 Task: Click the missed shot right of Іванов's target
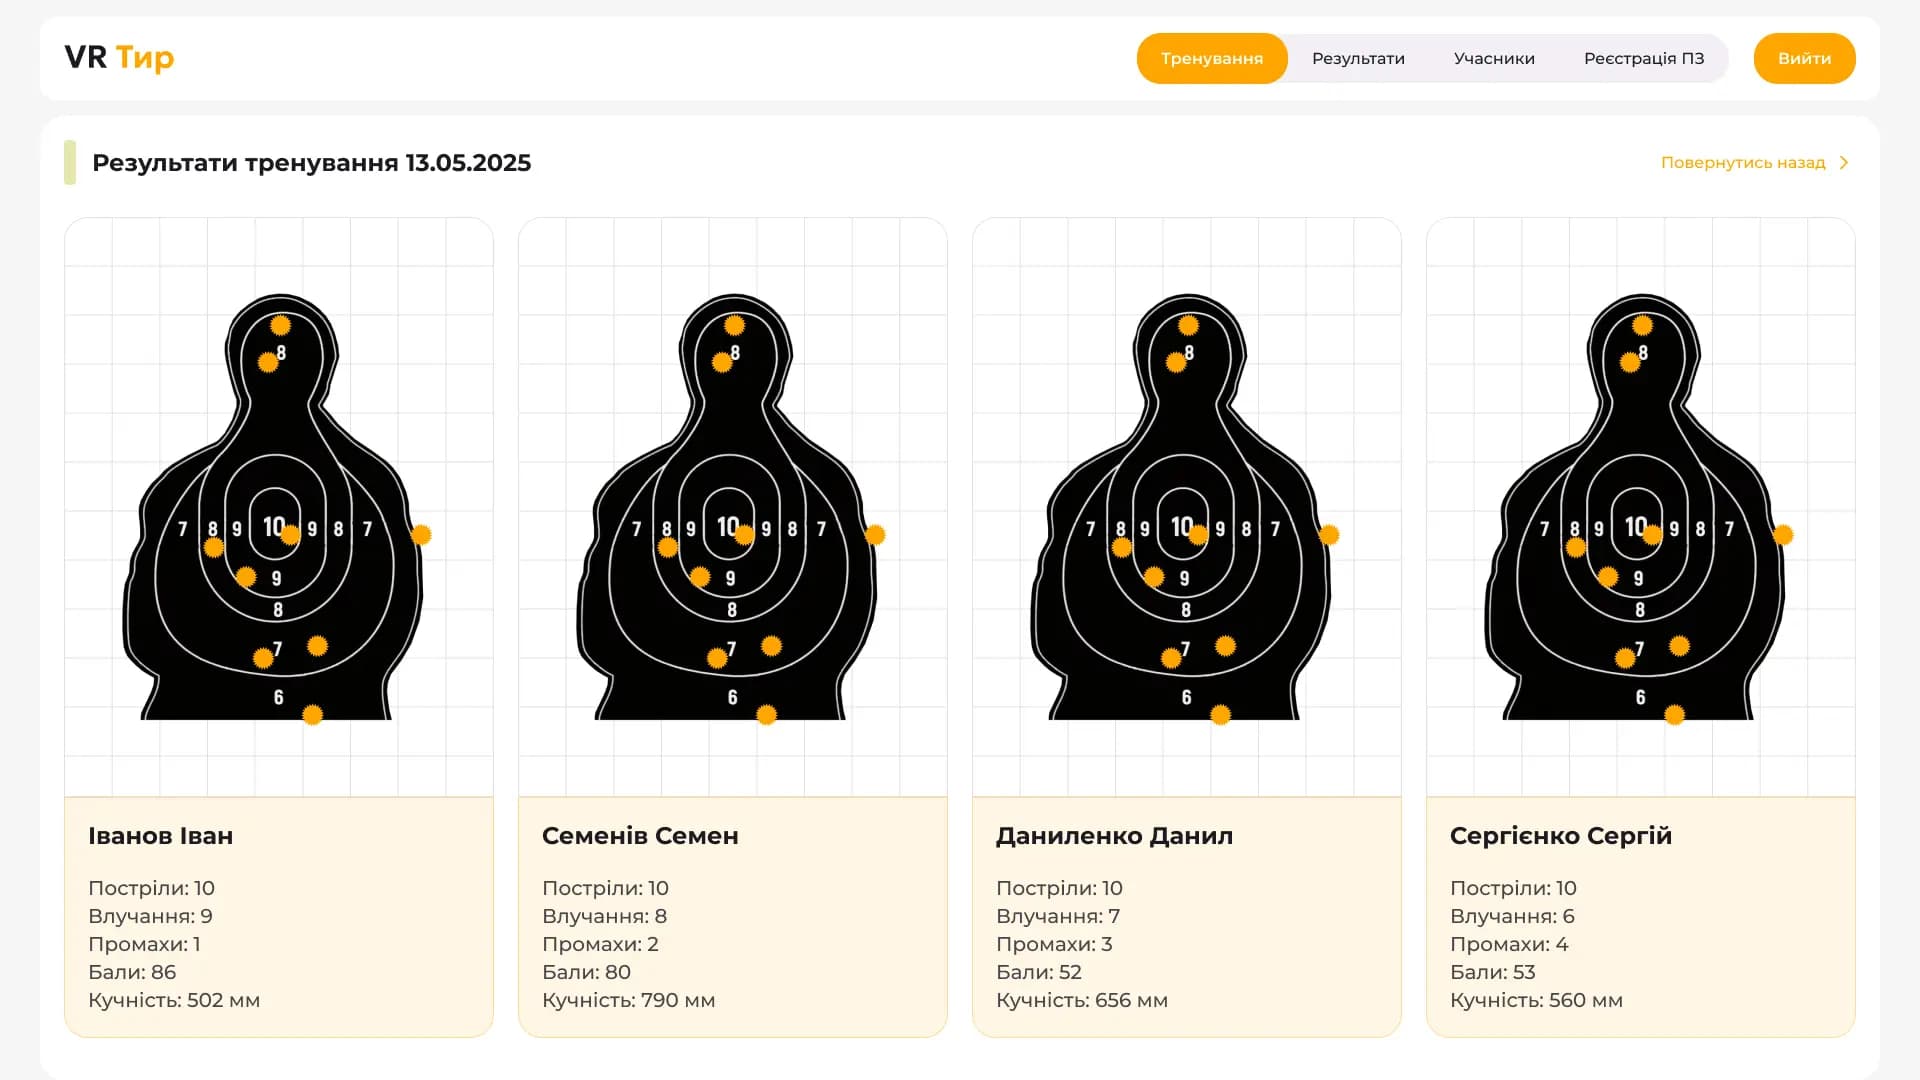pos(421,535)
